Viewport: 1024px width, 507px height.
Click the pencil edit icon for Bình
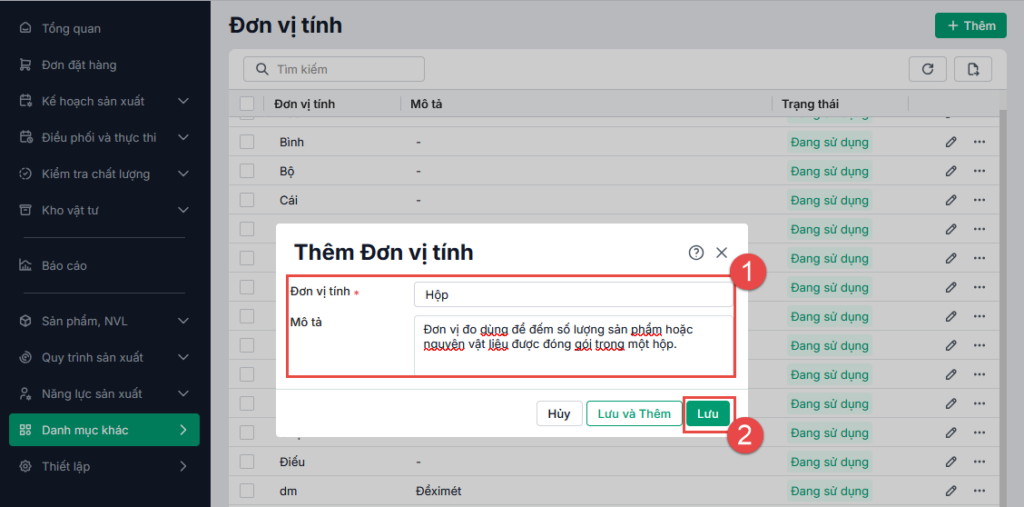coord(951,143)
